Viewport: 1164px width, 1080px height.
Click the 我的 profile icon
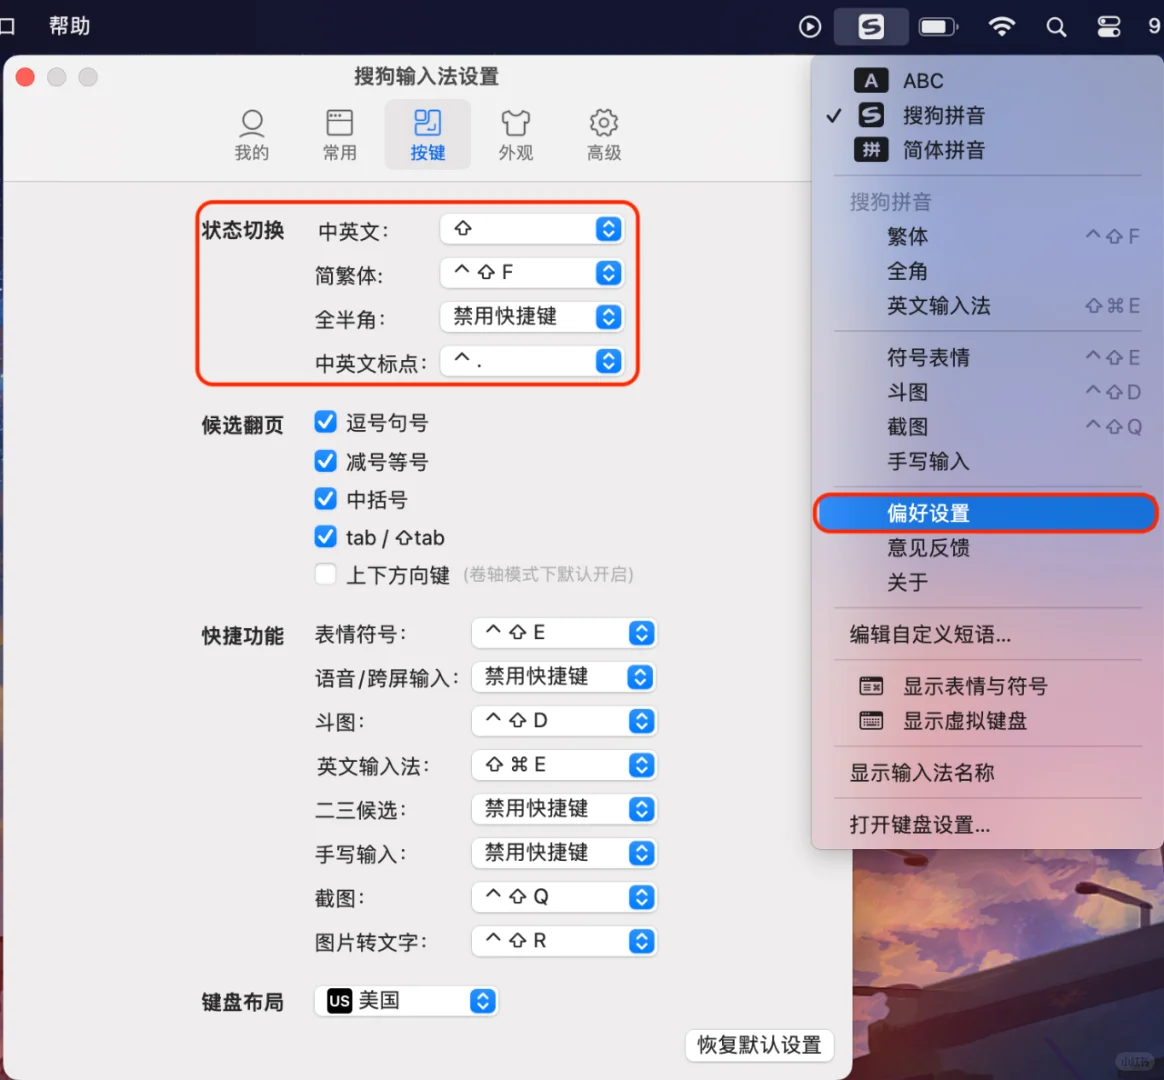(251, 133)
